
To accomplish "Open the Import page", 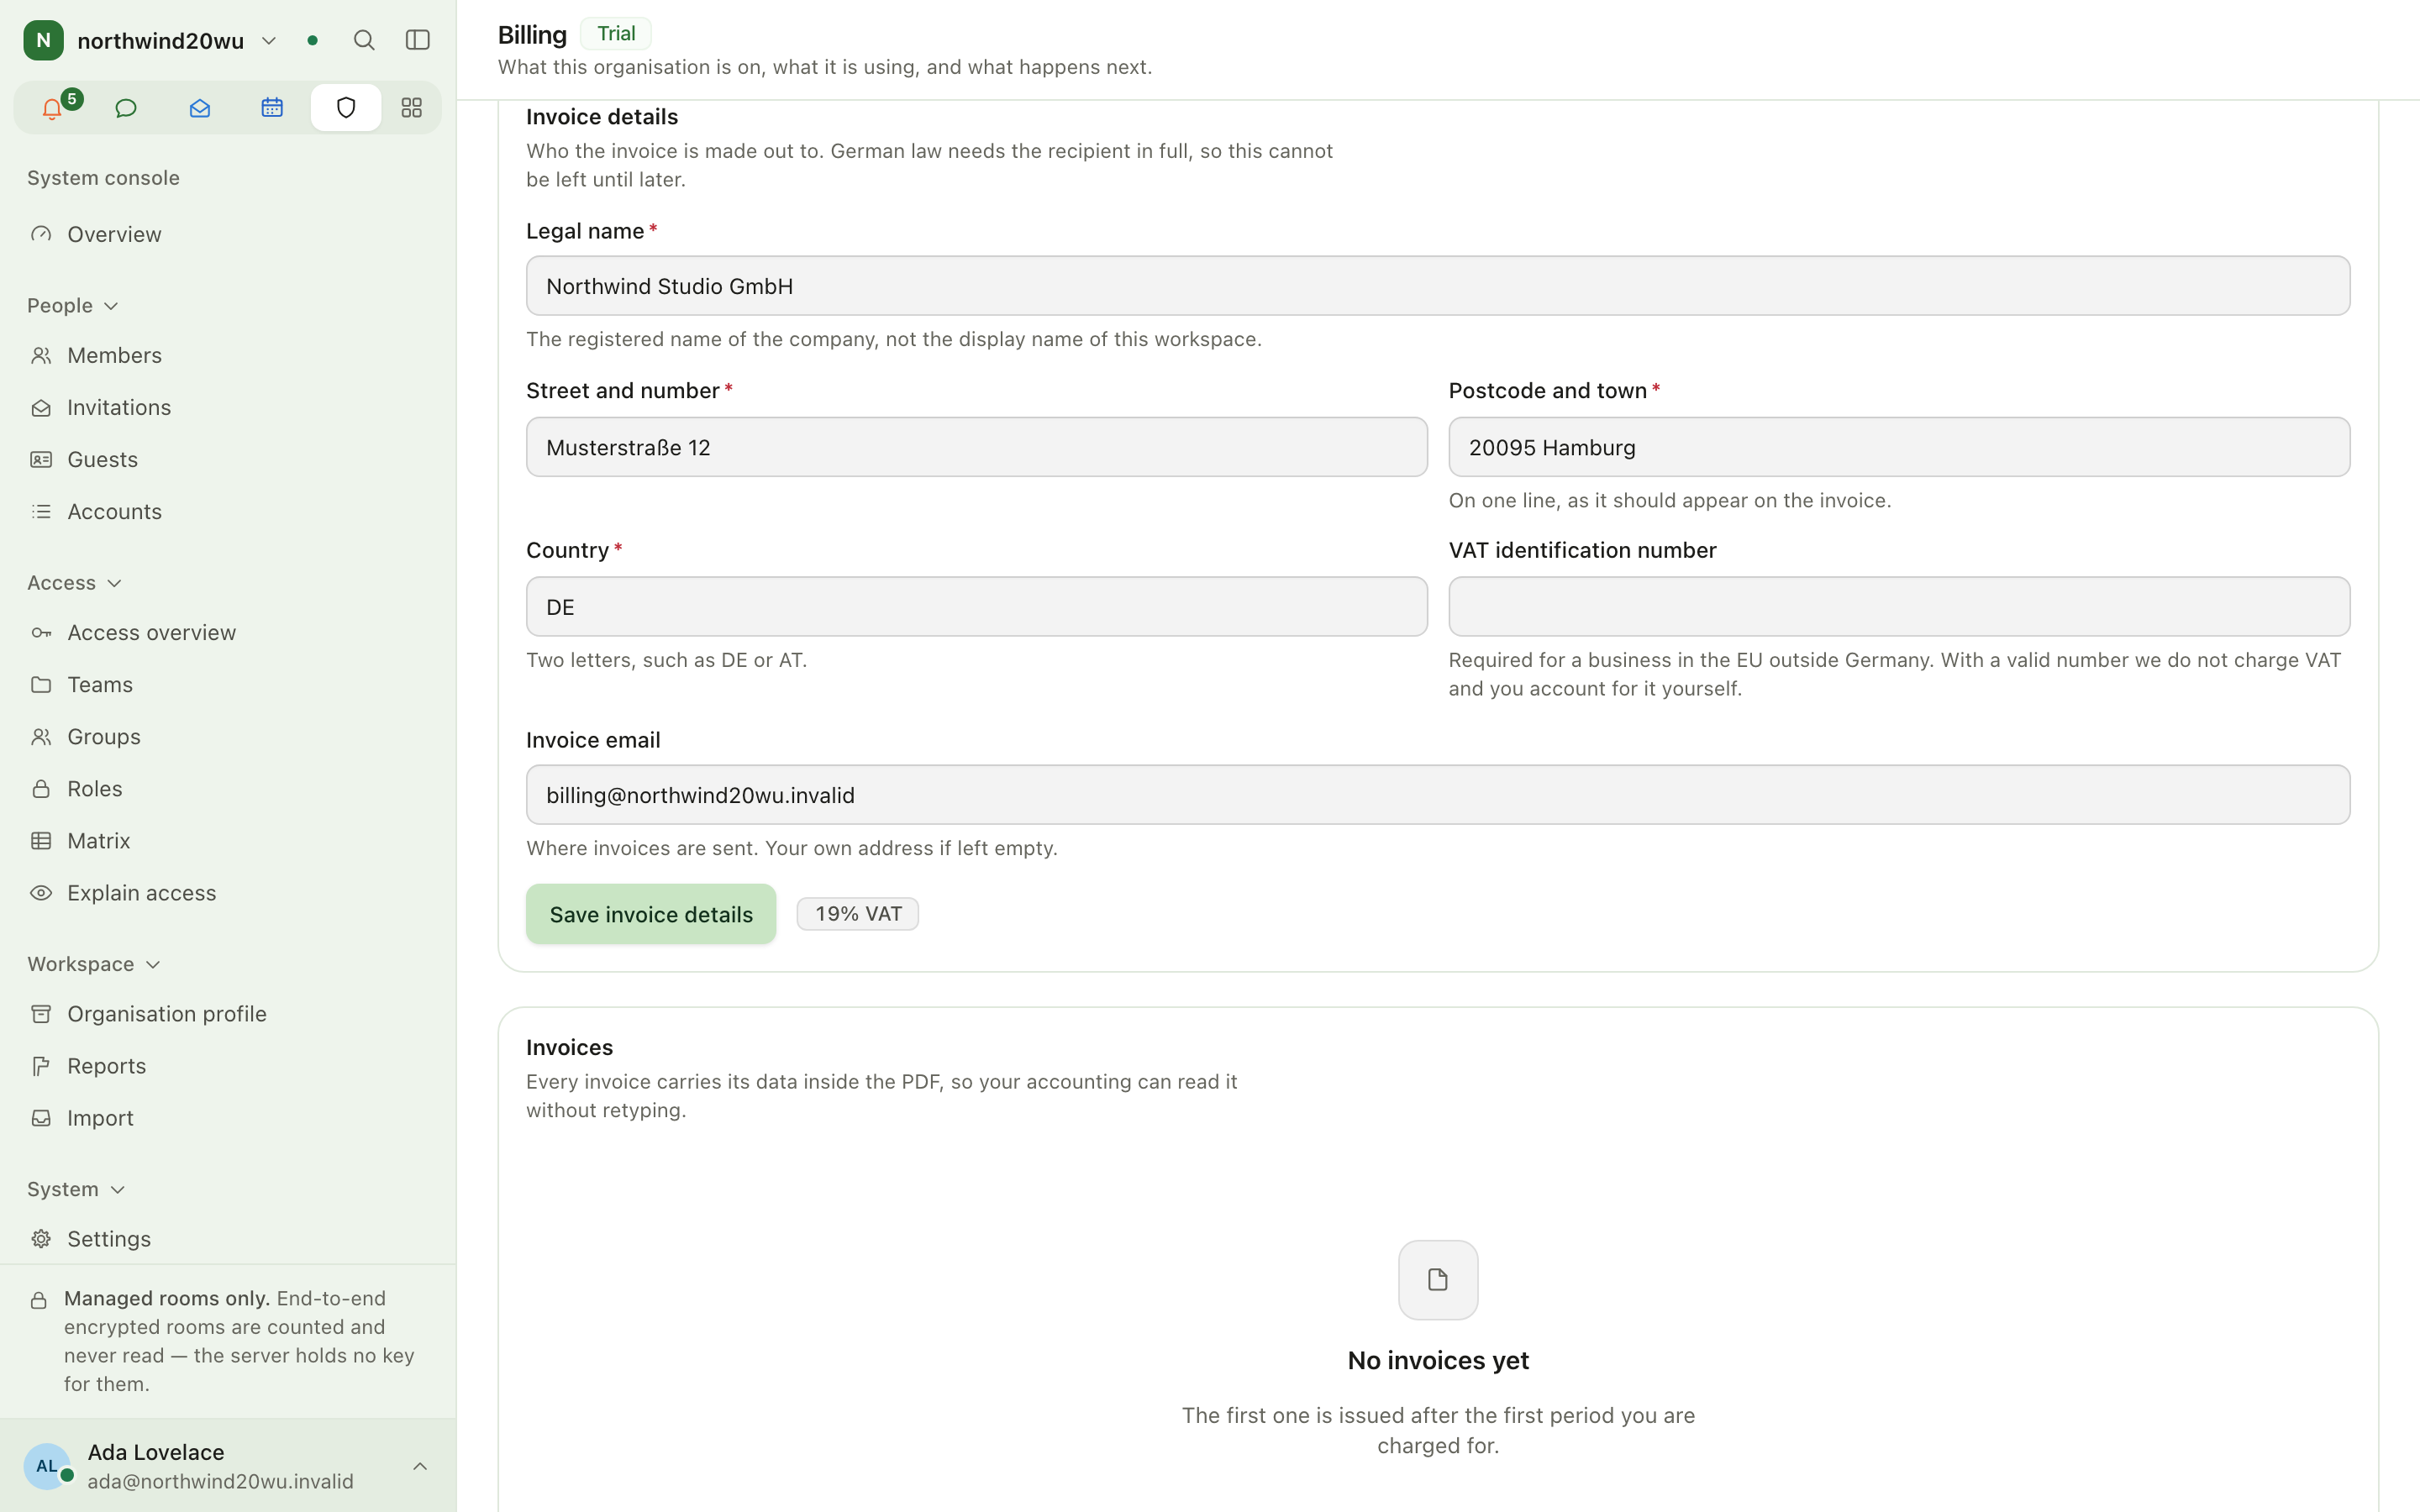I will click(228, 1118).
